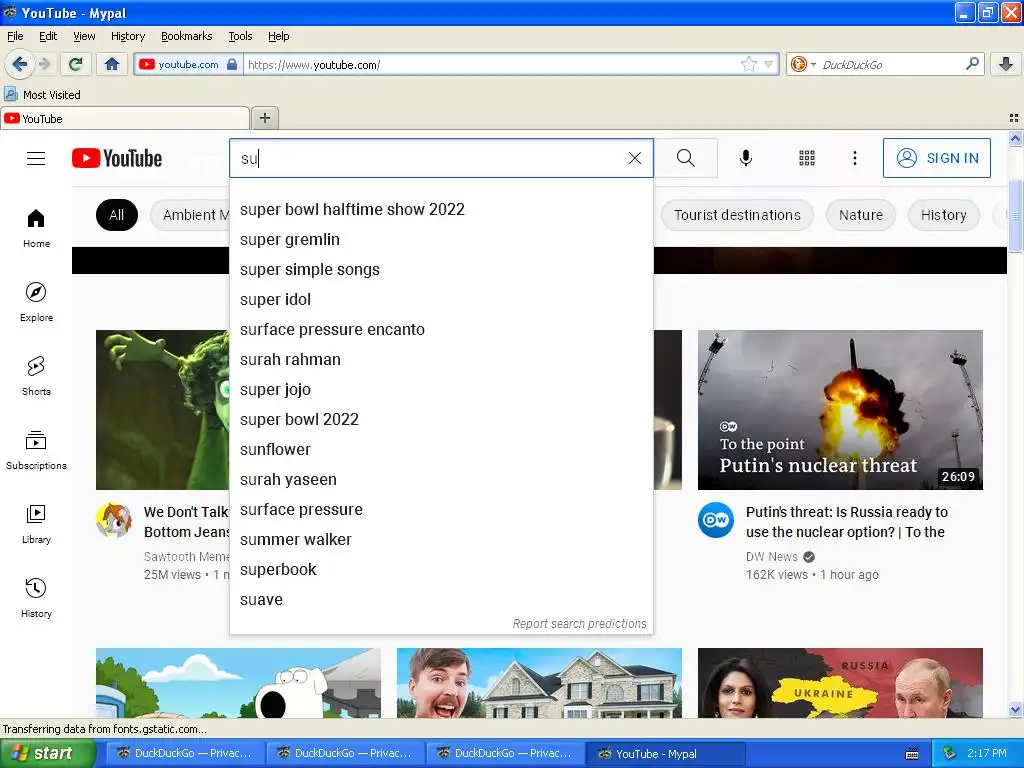Viewport: 1024px width, 768px height.
Task: Open the Tools menu
Action: tap(240, 36)
